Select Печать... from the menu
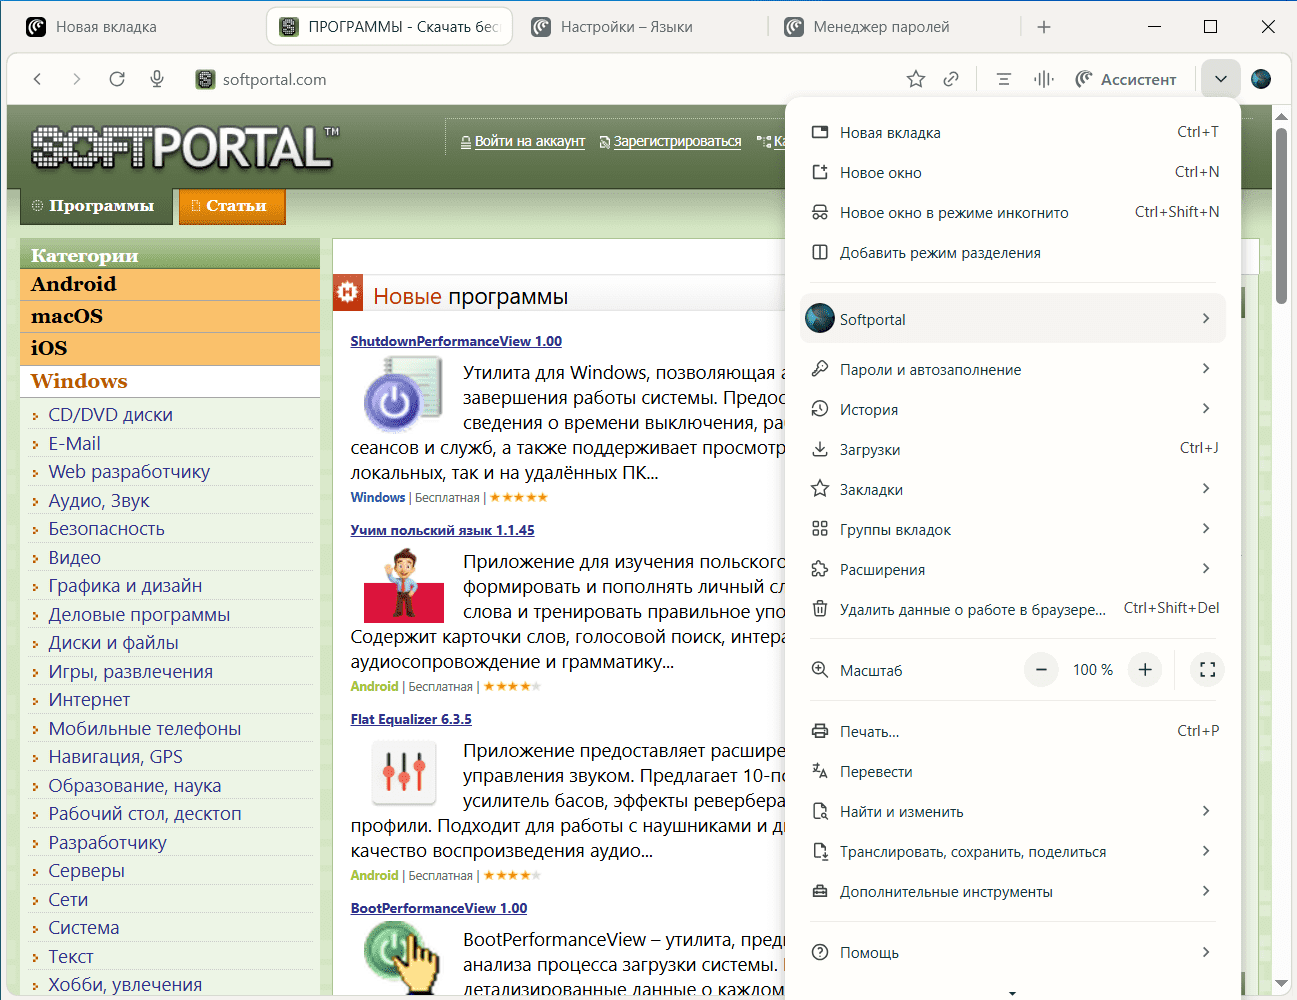Screen dimensions: 1297x1000 [x=1014, y=731]
